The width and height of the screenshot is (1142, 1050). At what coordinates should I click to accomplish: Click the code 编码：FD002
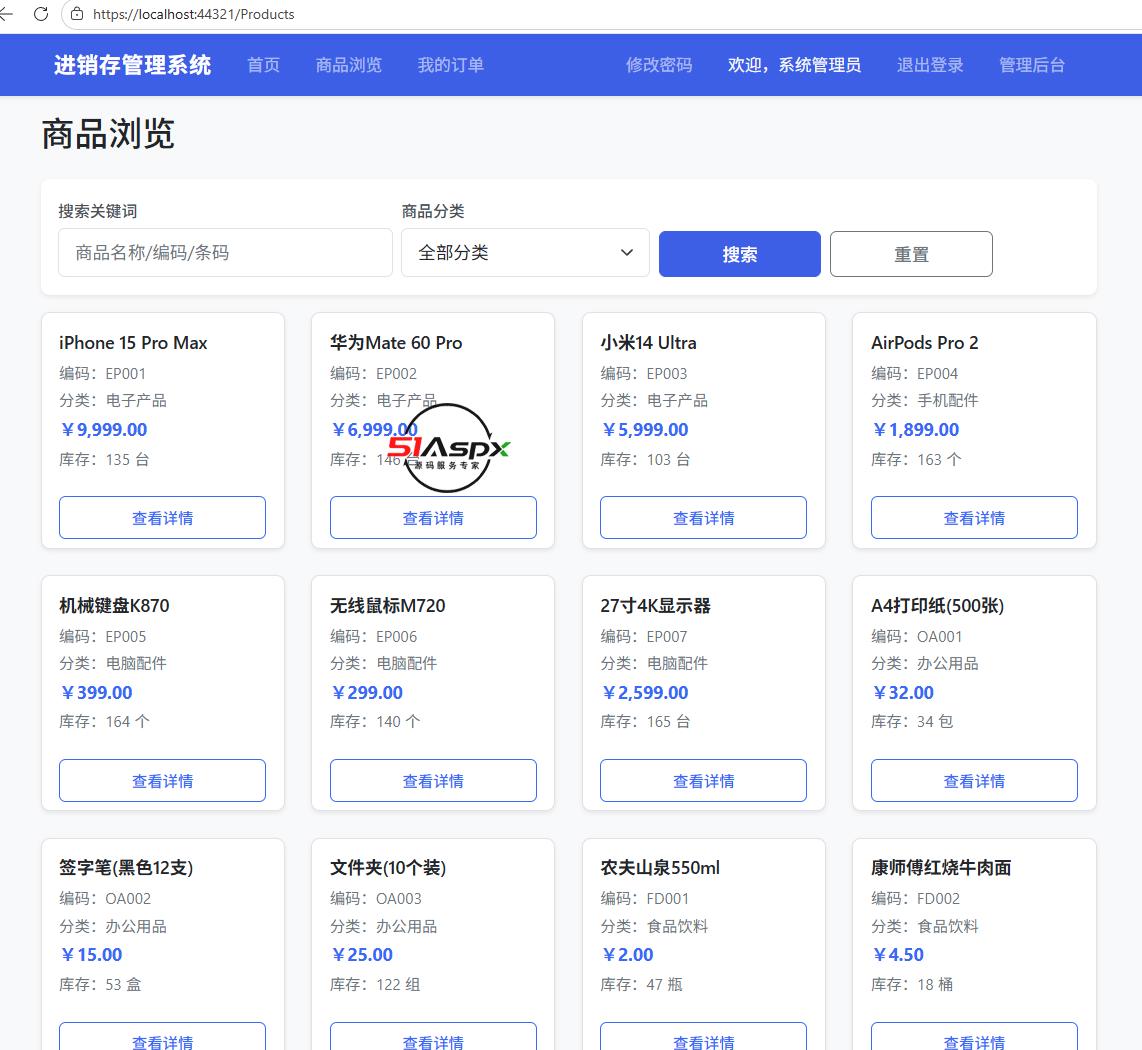(915, 899)
